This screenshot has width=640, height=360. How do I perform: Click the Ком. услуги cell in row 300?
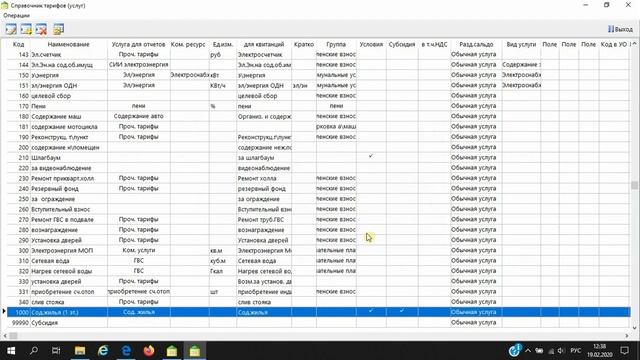point(138,250)
